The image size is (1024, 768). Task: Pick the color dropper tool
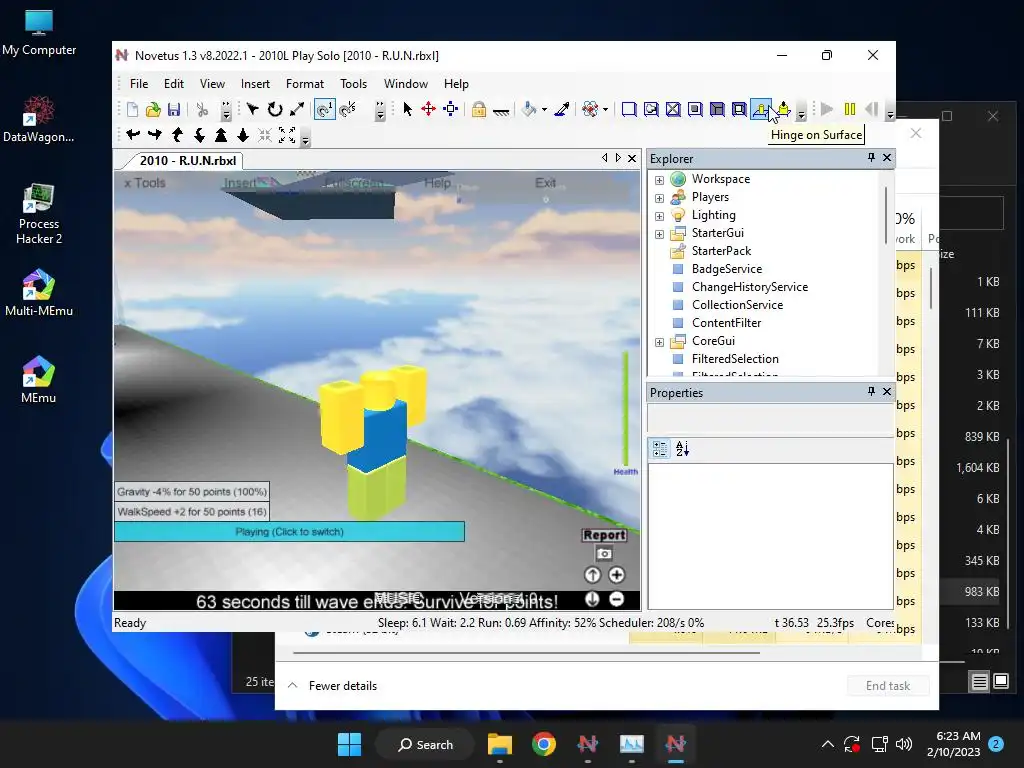coord(562,109)
